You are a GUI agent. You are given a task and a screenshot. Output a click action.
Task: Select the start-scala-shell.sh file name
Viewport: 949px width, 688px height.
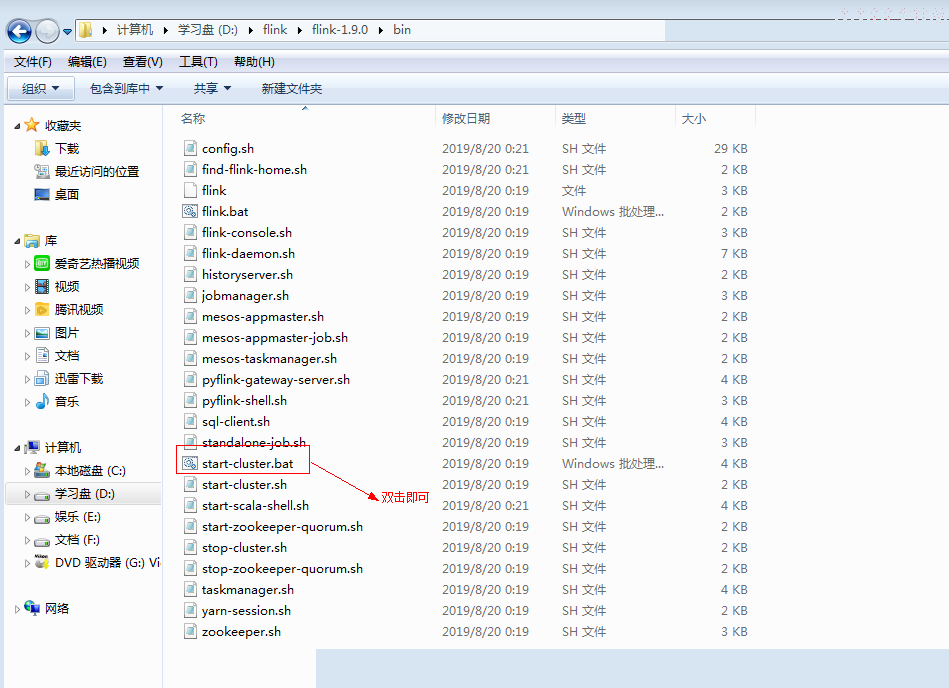255,505
